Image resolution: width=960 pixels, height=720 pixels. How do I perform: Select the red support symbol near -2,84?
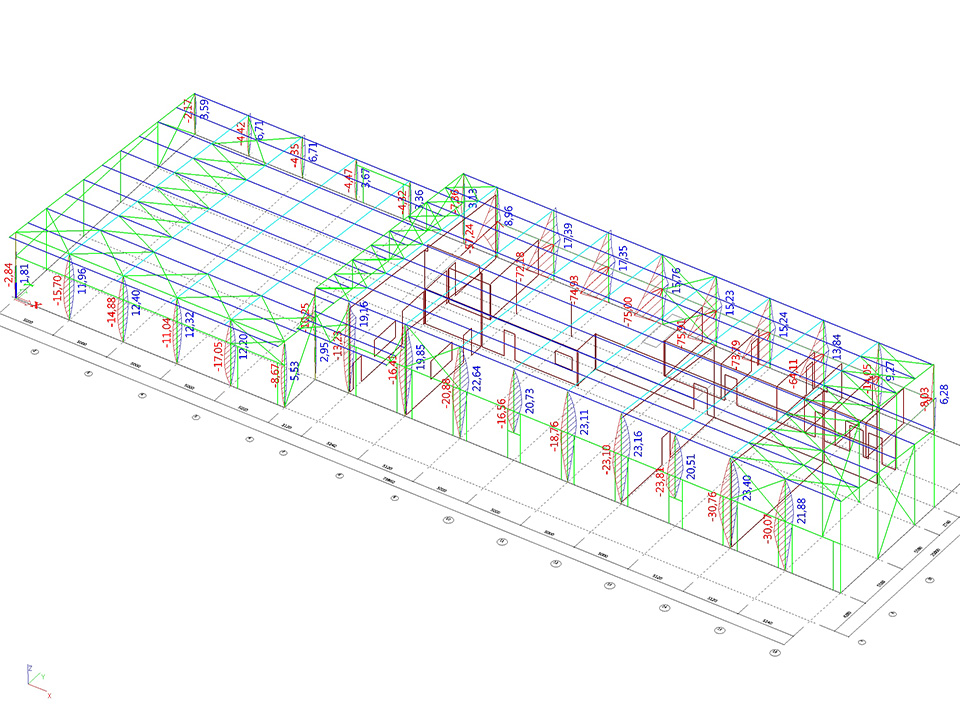coord(35,302)
